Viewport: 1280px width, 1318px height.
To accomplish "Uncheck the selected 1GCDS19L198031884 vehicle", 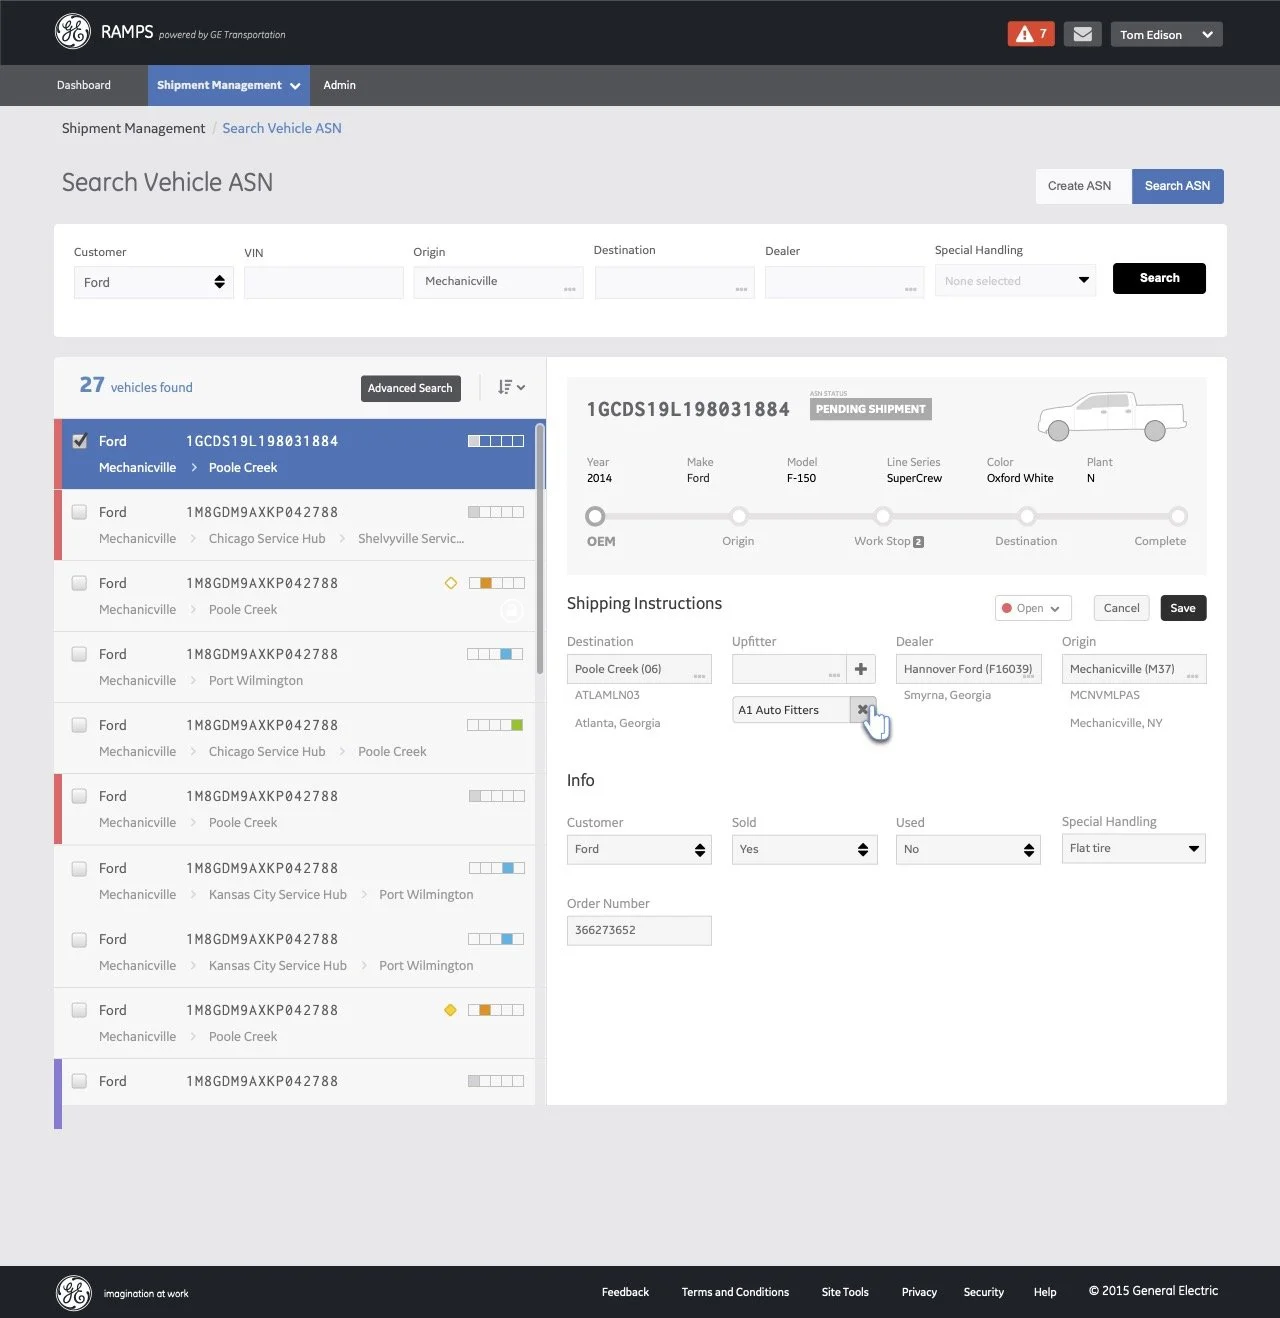I will (x=80, y=440).
